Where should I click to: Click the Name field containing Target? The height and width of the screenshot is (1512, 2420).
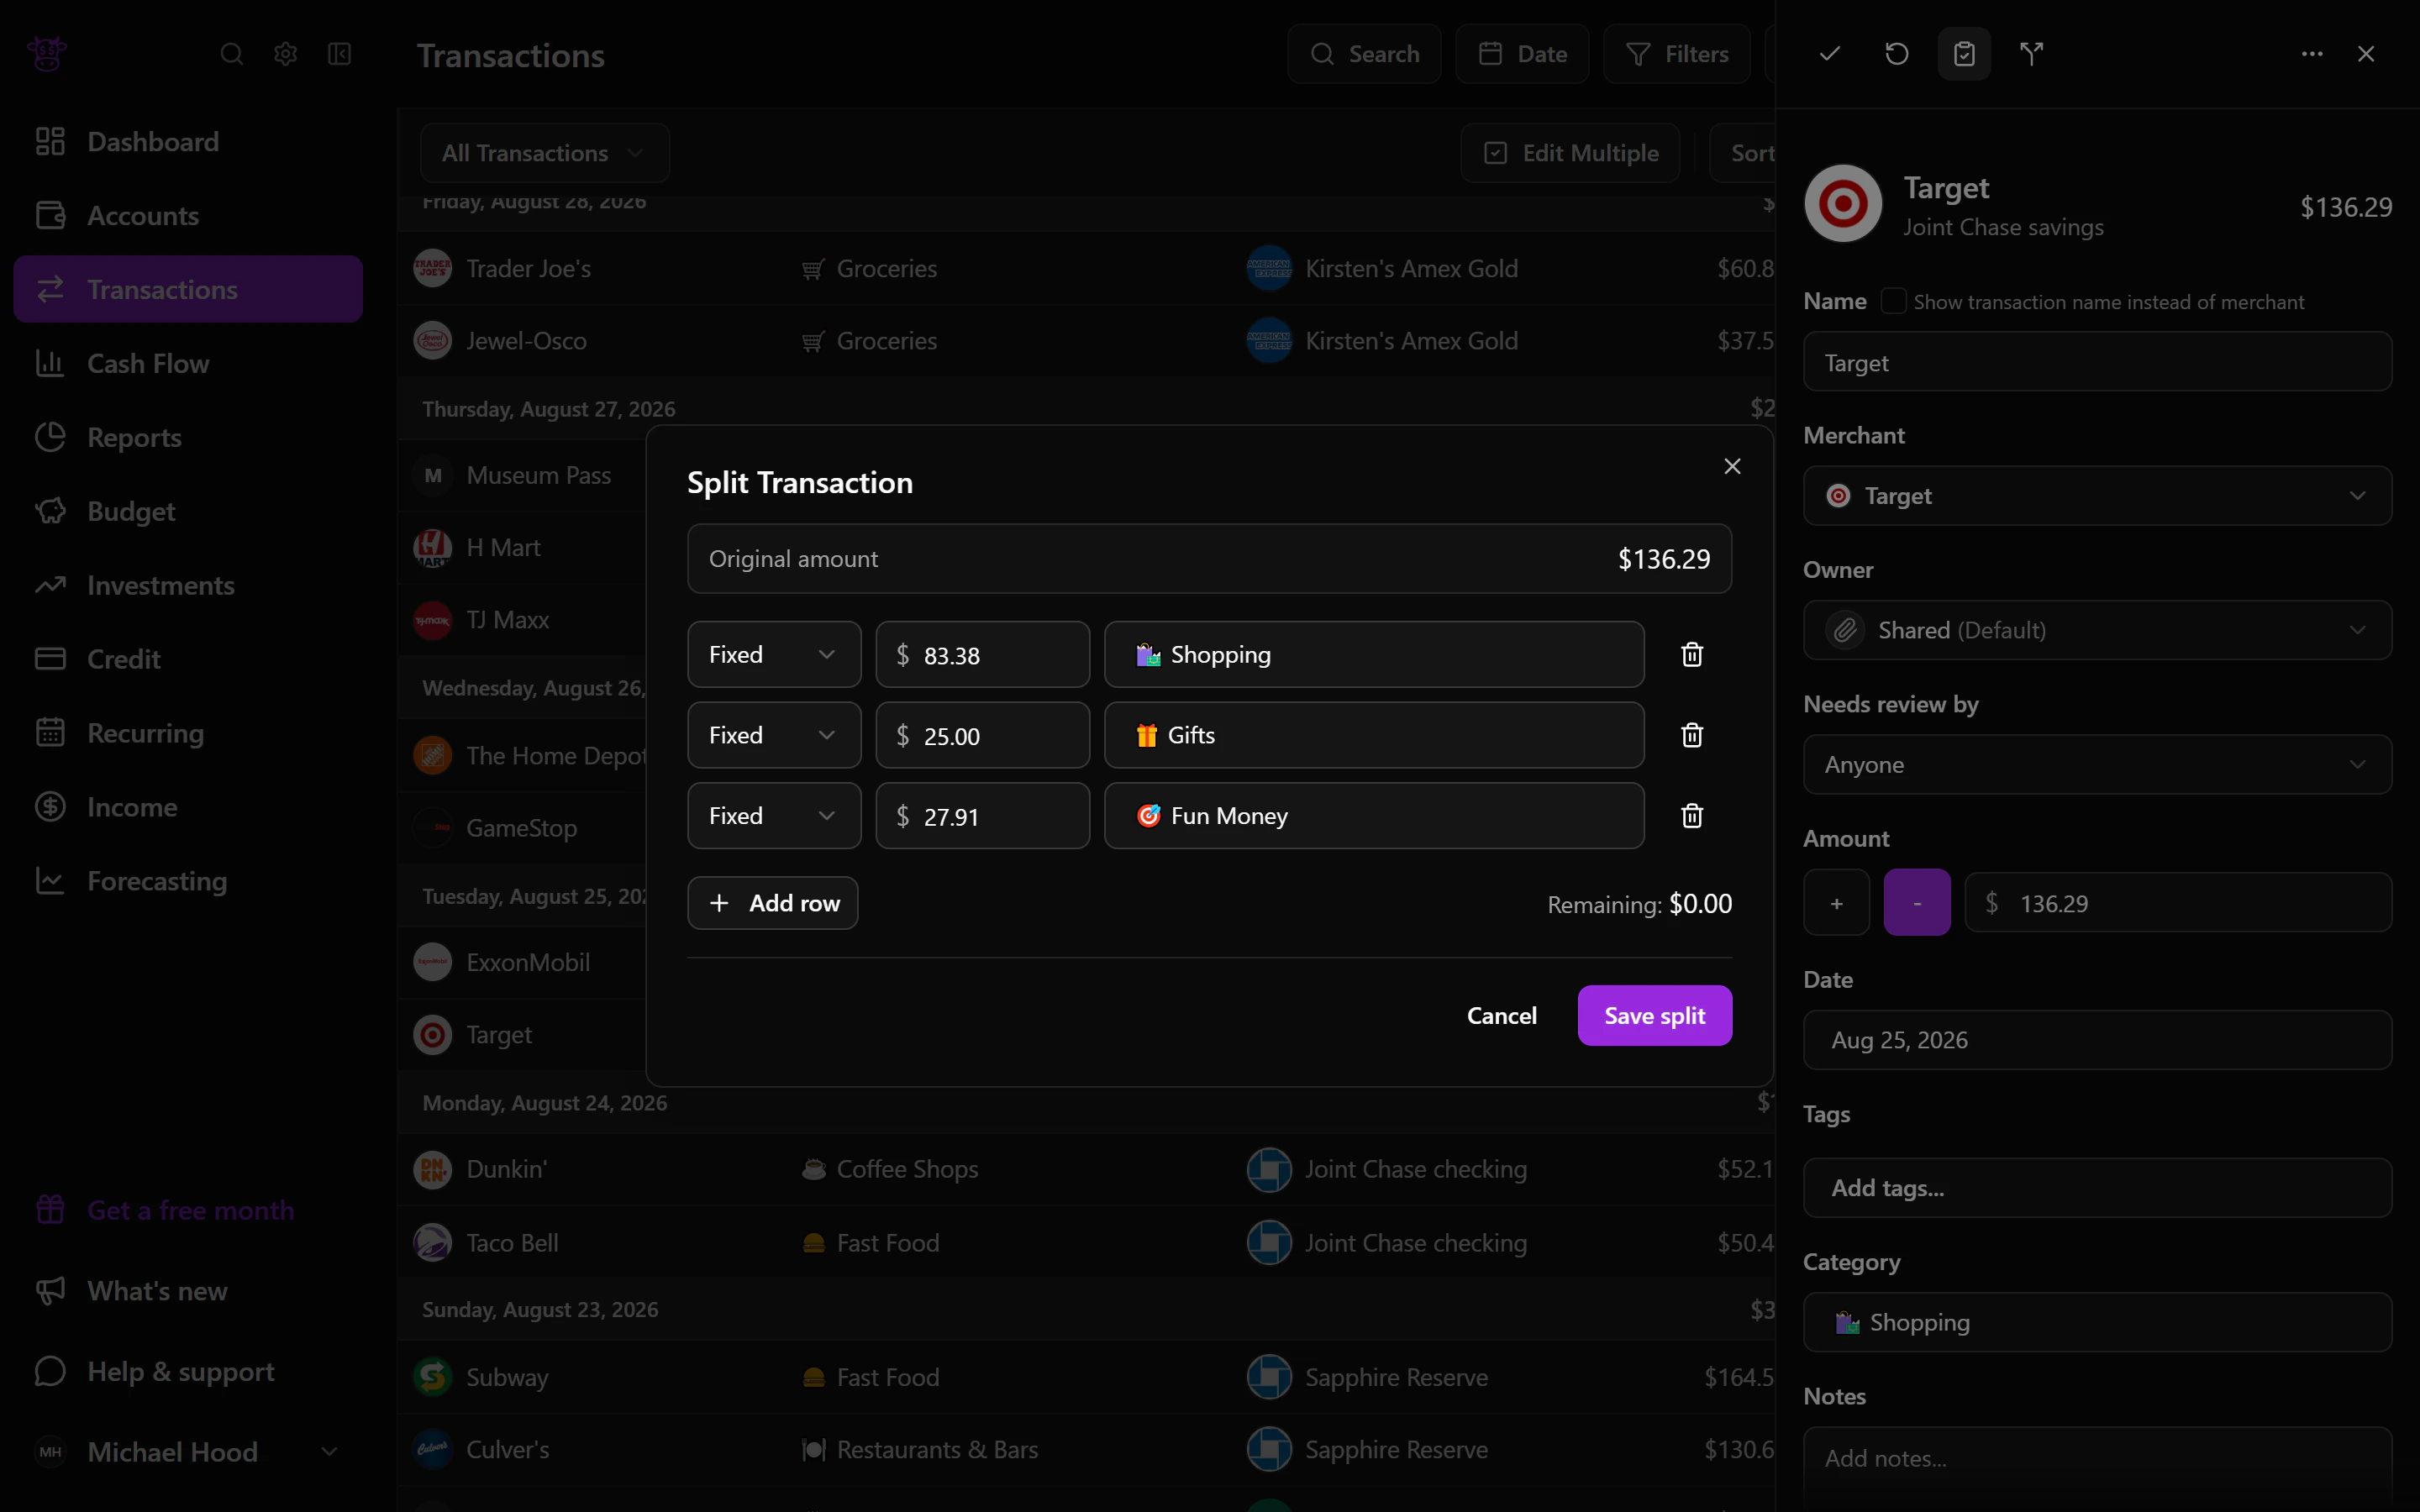click(x=2098, y=362)
